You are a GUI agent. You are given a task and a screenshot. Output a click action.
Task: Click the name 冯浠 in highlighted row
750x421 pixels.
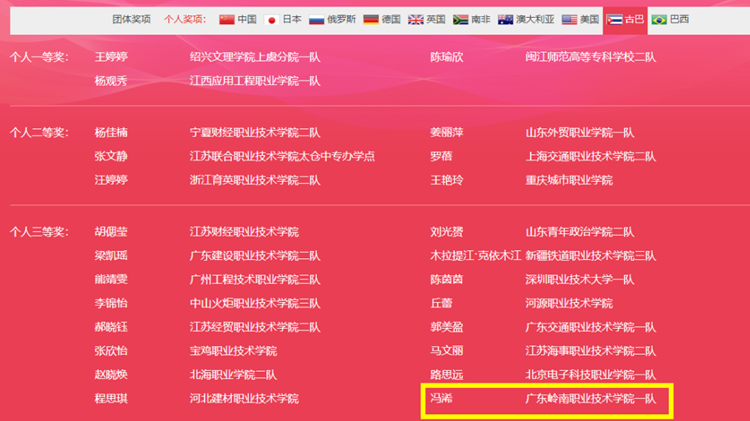[441, 399]
